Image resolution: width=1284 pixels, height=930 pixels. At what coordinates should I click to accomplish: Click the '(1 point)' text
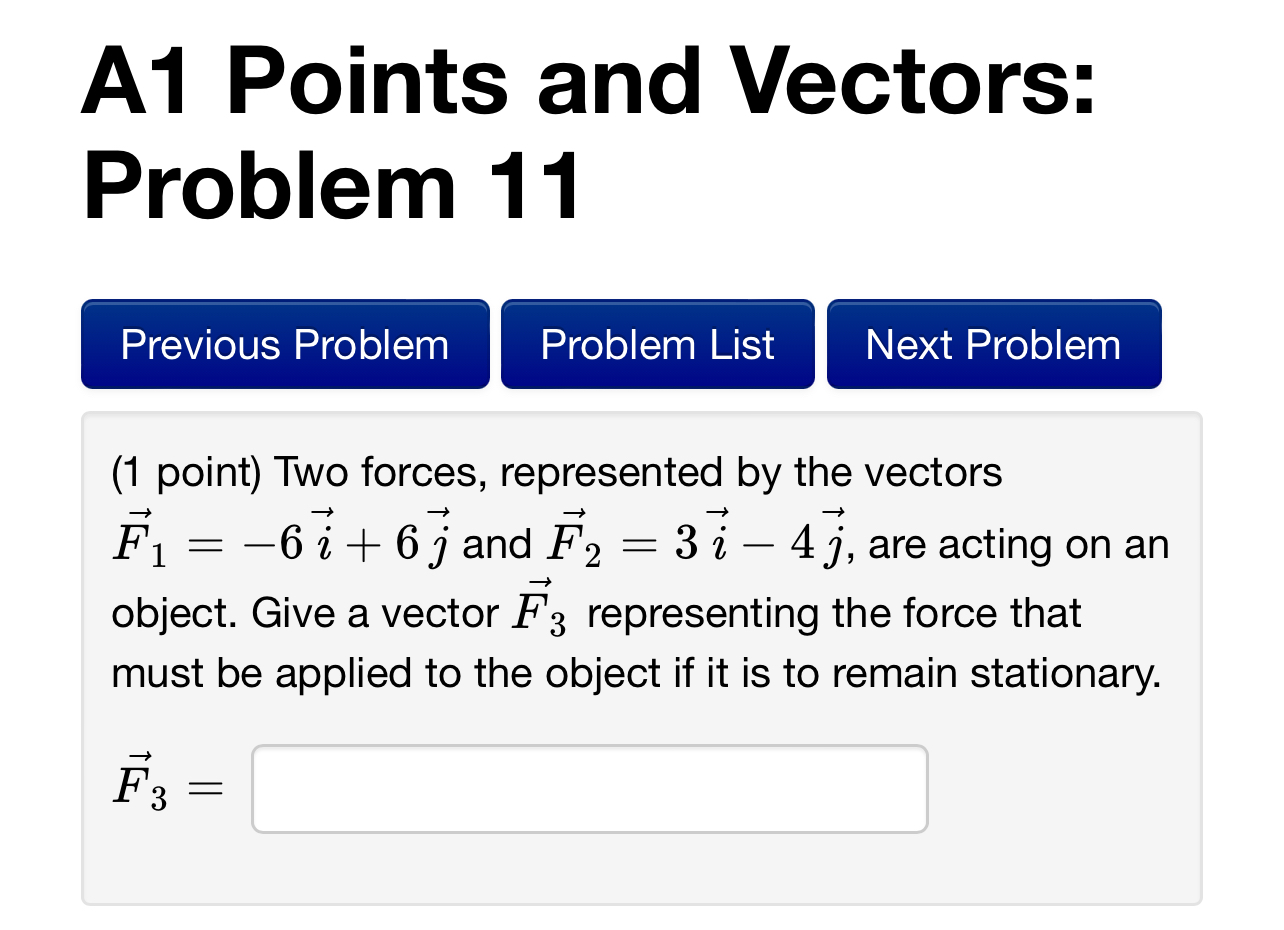coord(186,472)
